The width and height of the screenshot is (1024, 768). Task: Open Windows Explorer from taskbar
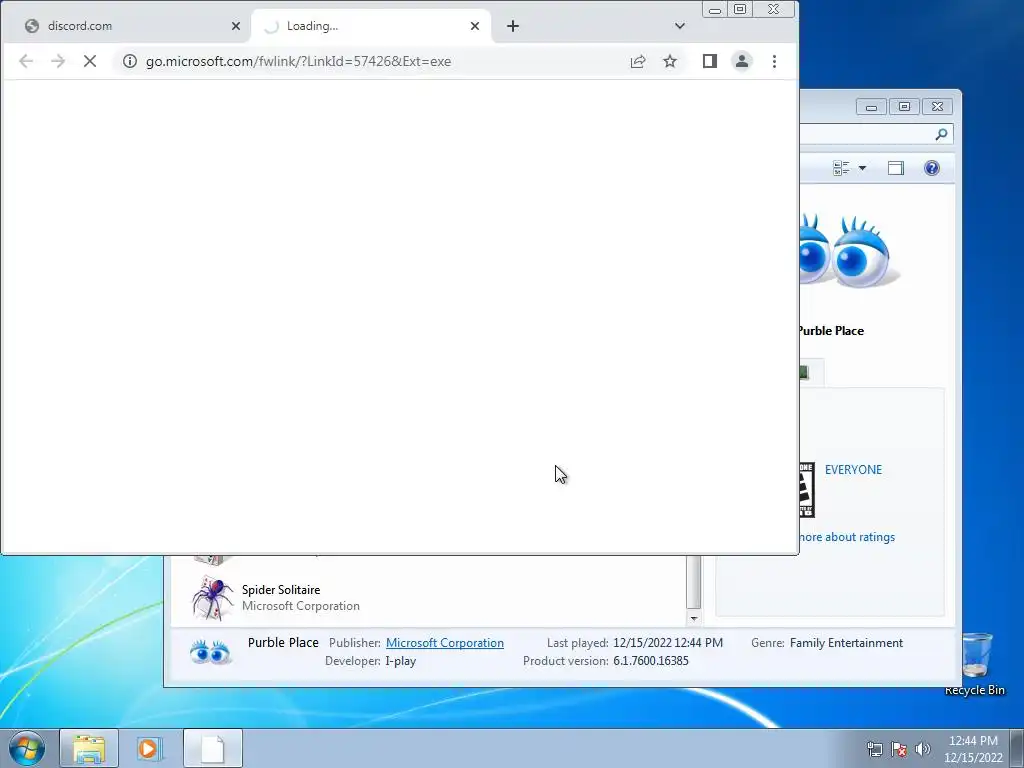click(89, 748)
